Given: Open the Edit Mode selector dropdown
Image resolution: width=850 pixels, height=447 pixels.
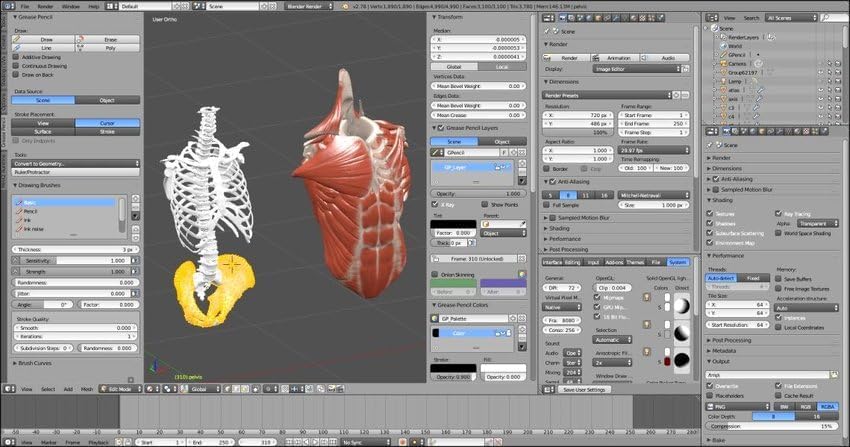Looking at the screenshot, I should 121,389.
